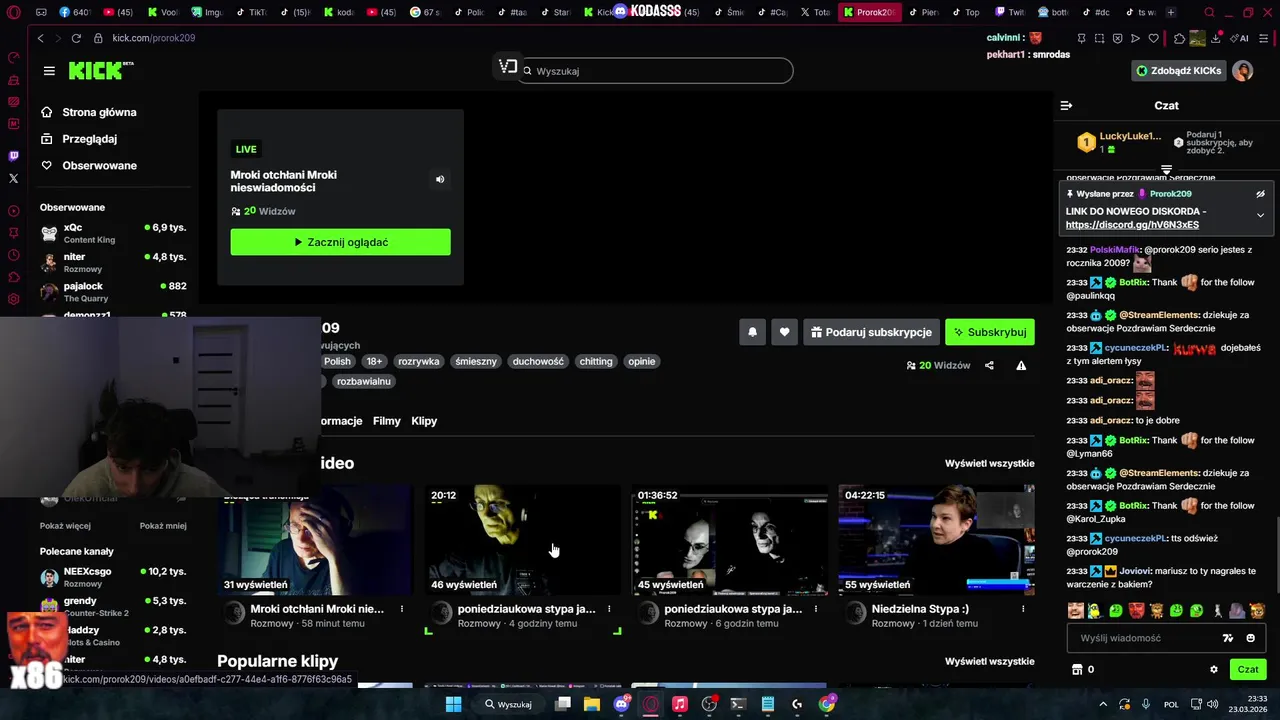Click the discord.gg link in pinned message
Image resolution: width=1280 pixels, height=720 pixels.
(x=1132, y=225)
